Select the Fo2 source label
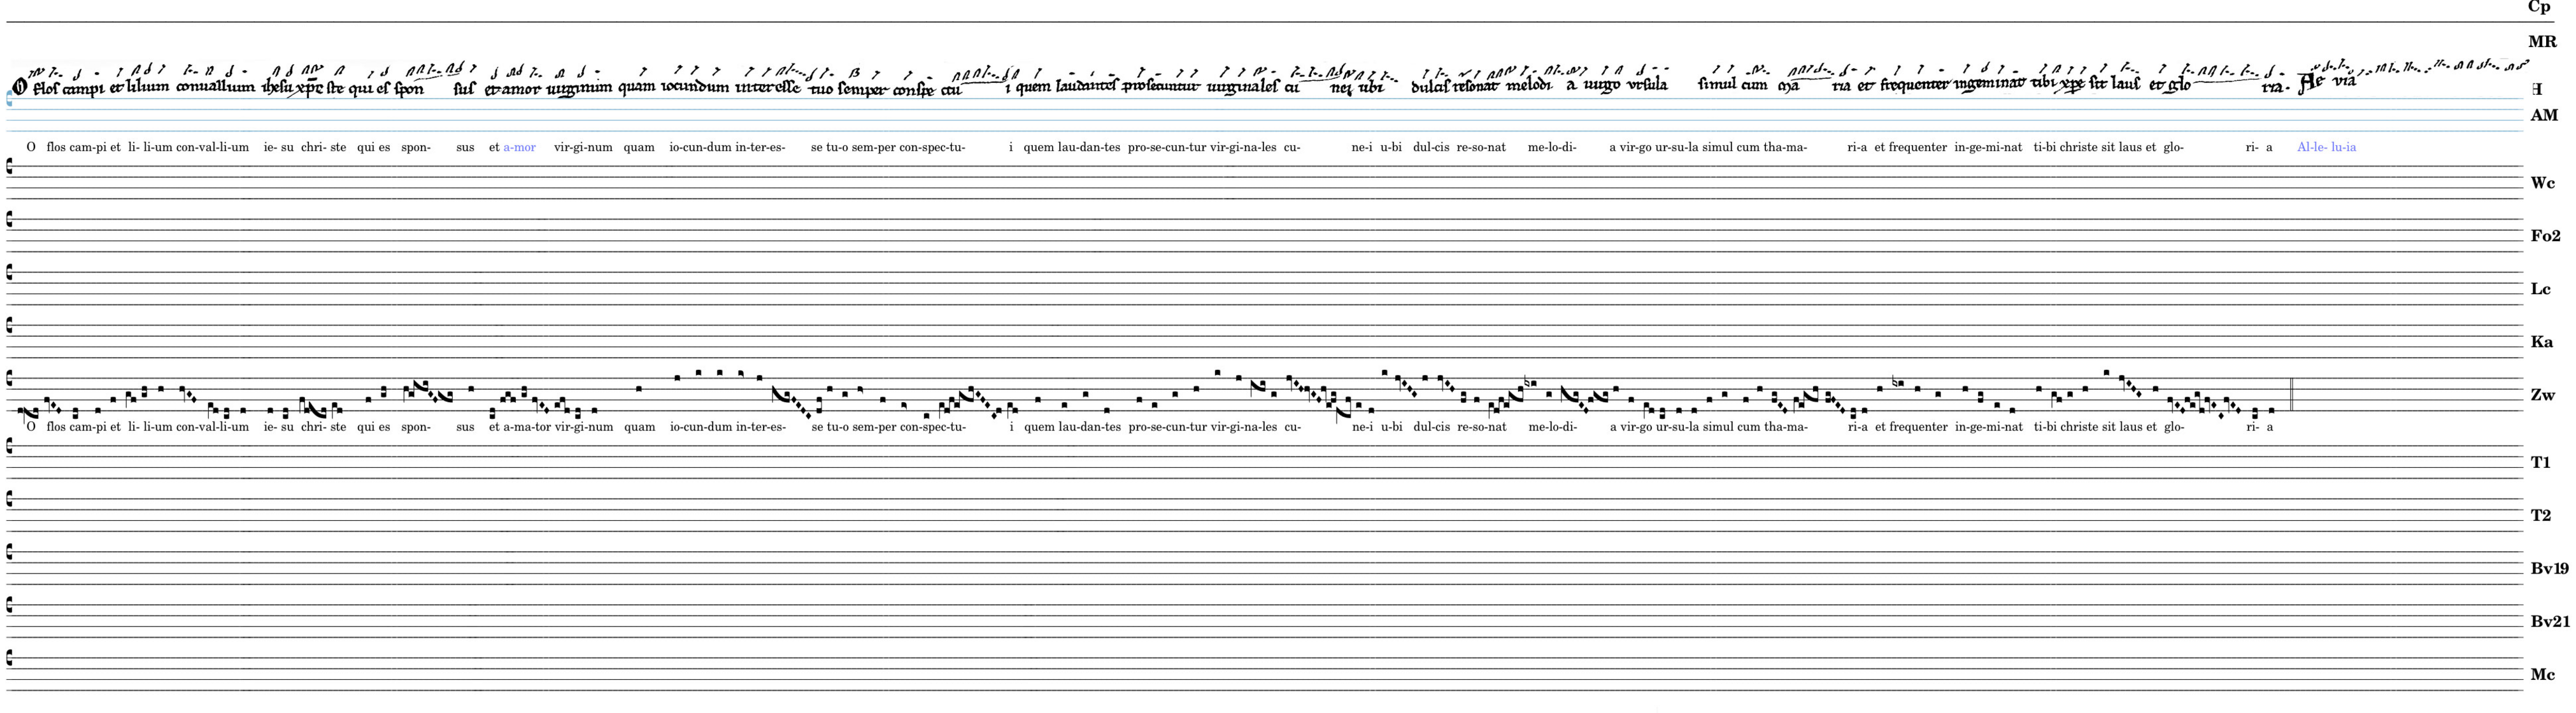Viewport: 2576px width, 713px height. 2545,237
